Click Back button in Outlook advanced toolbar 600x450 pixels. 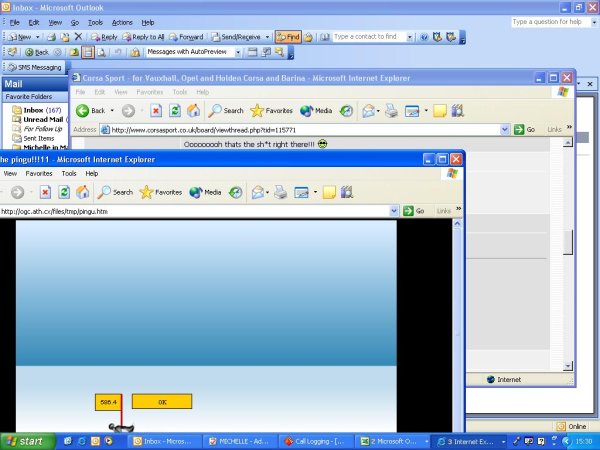pyautogui.click(x=37, y=52)
